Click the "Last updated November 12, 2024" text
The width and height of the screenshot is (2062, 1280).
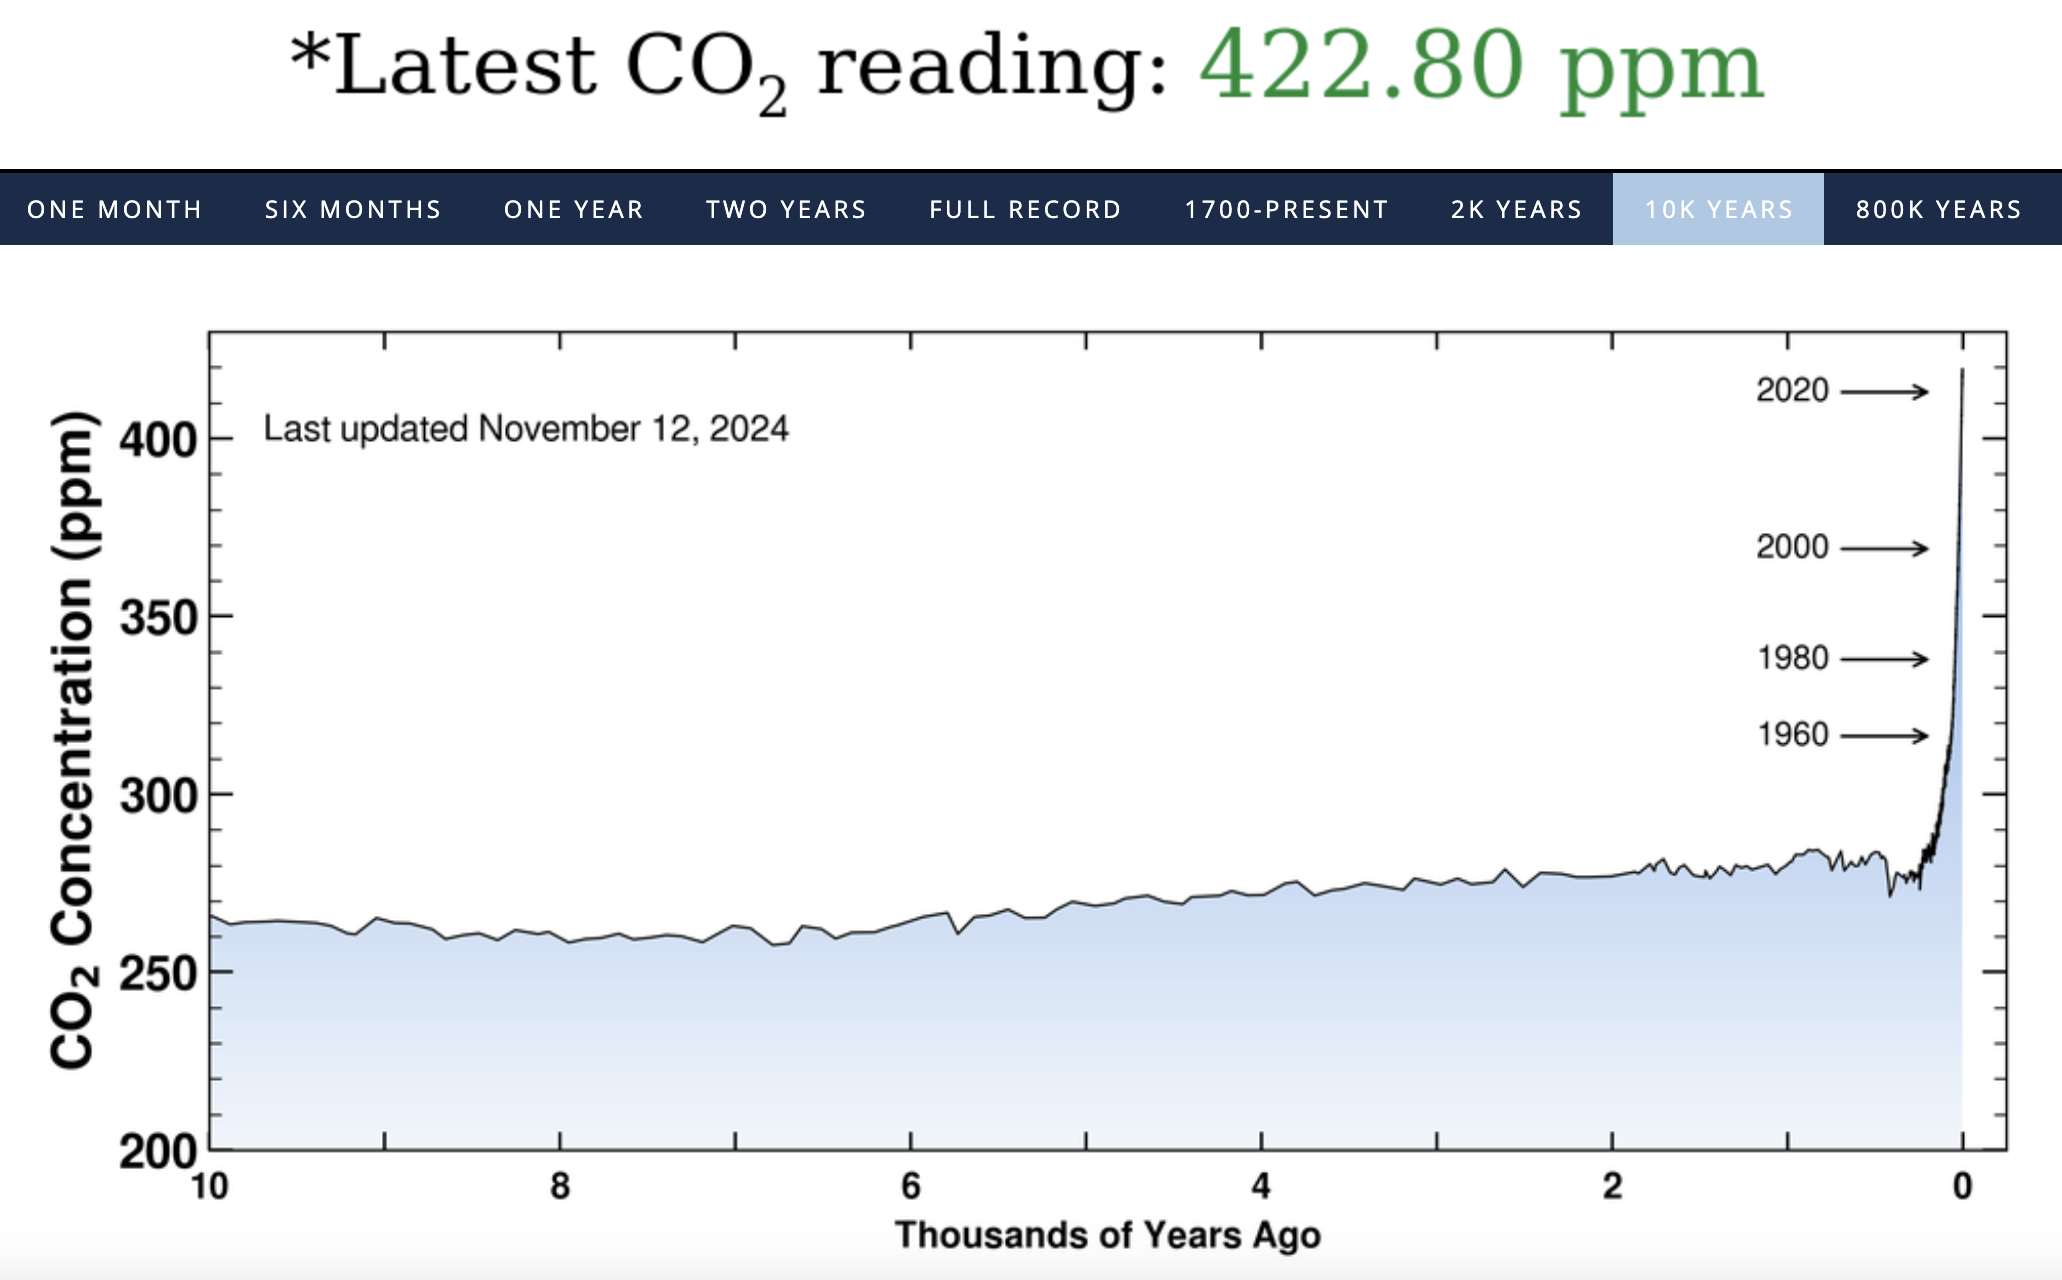click(526, 429)
